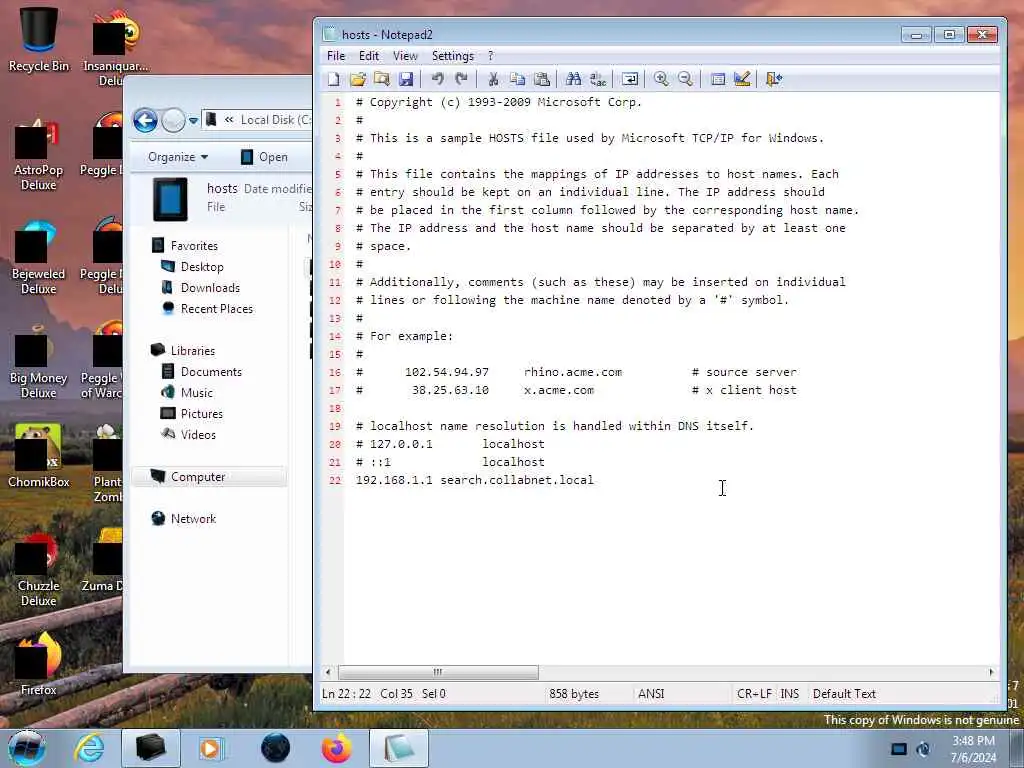The image size is (1024, 768).
Task: Paste from clipboard toolbar icon
Action: click(x=541, y=79)
